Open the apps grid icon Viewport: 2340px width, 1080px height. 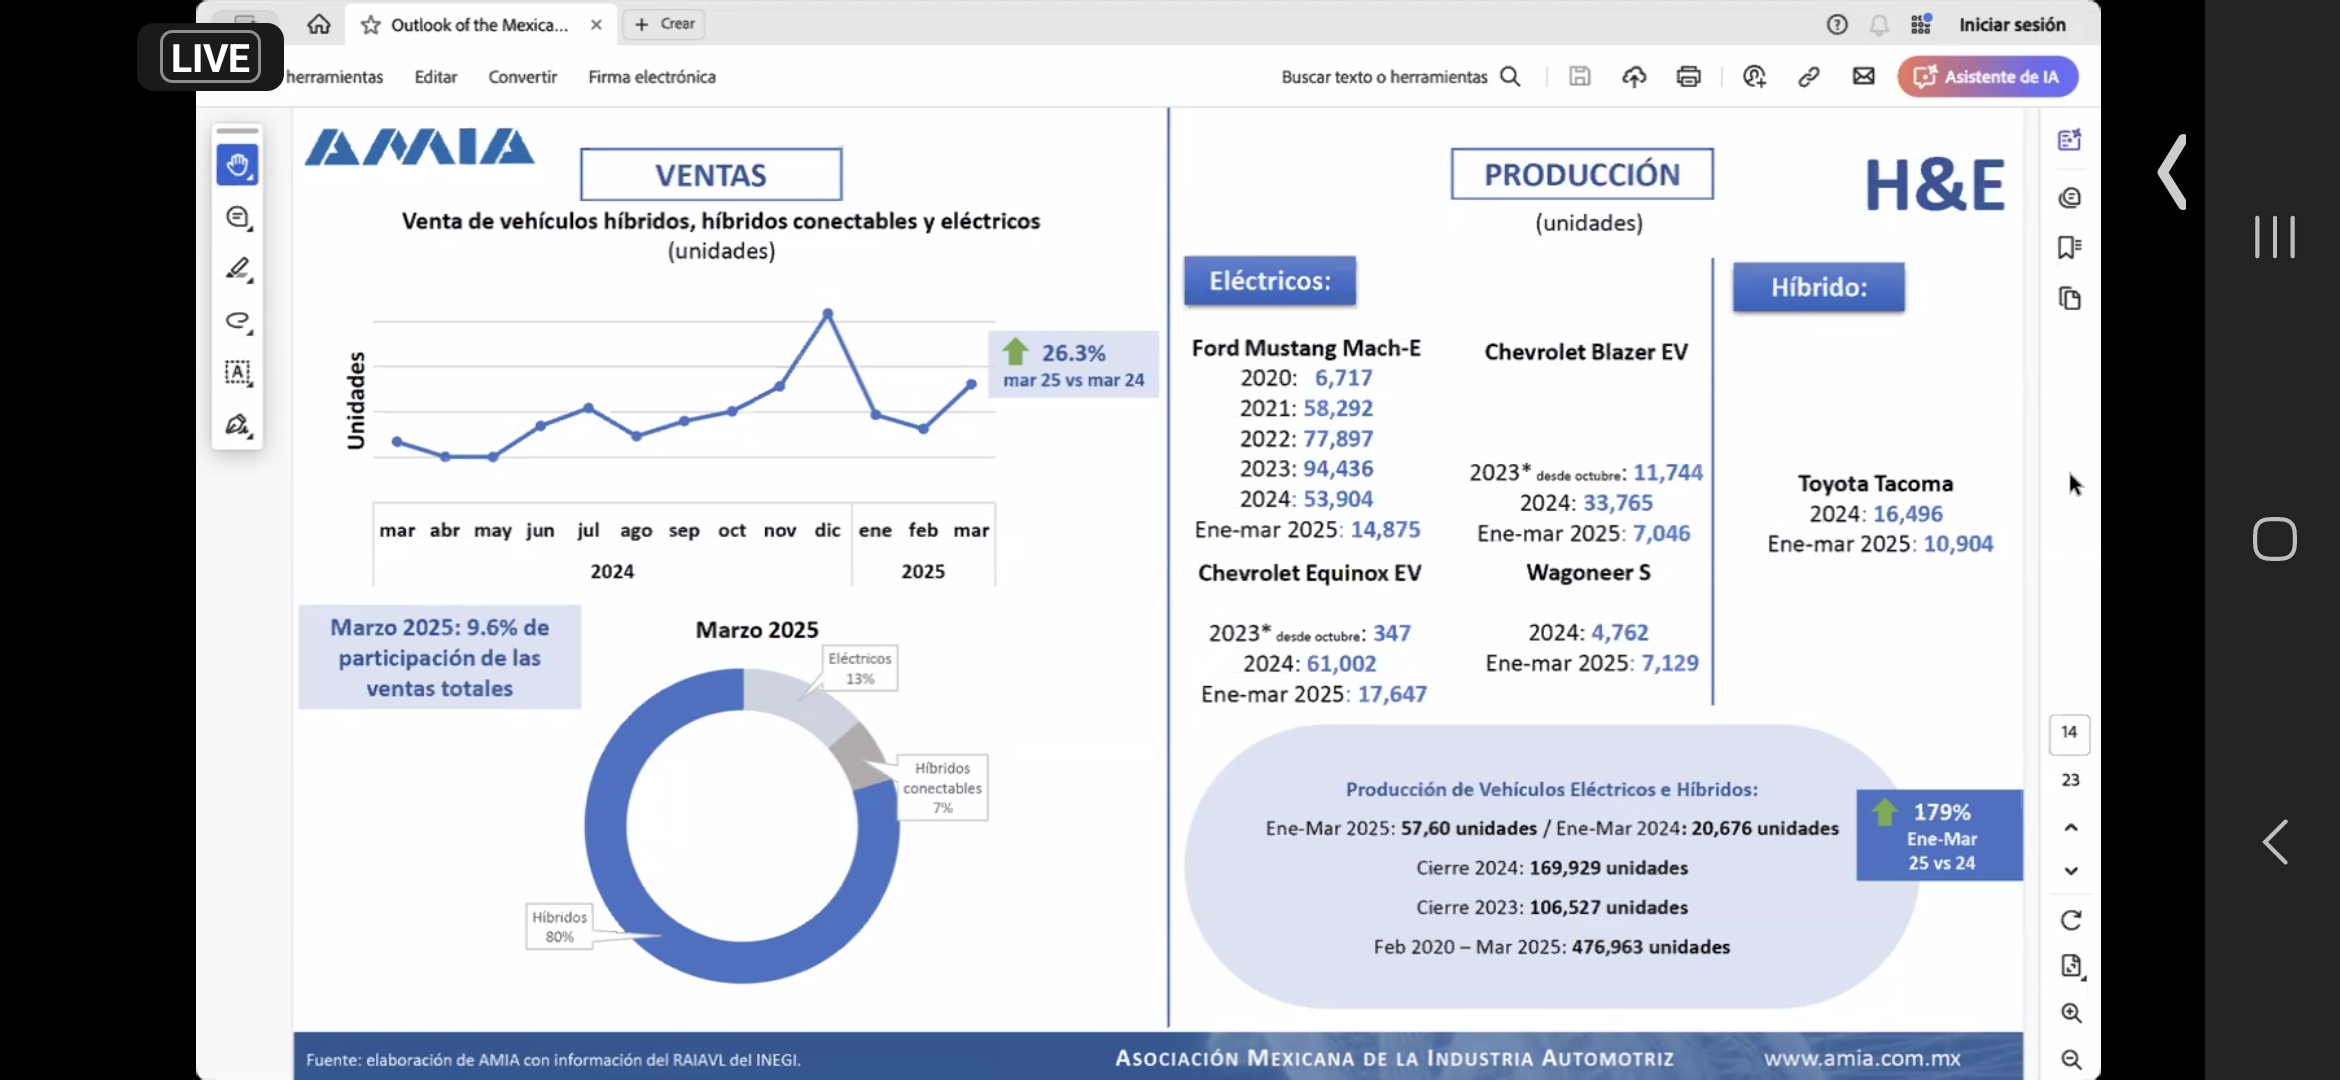(1921, 25)
